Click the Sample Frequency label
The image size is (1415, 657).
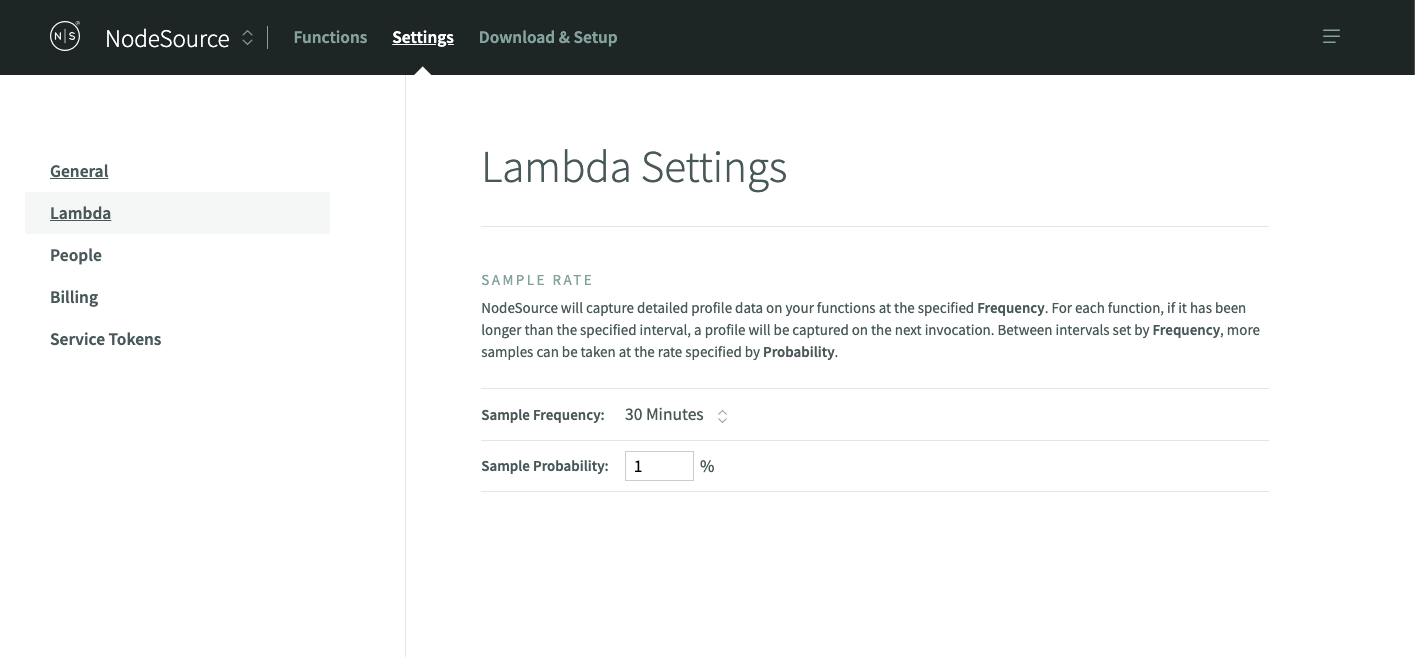[x=543, y=415]
